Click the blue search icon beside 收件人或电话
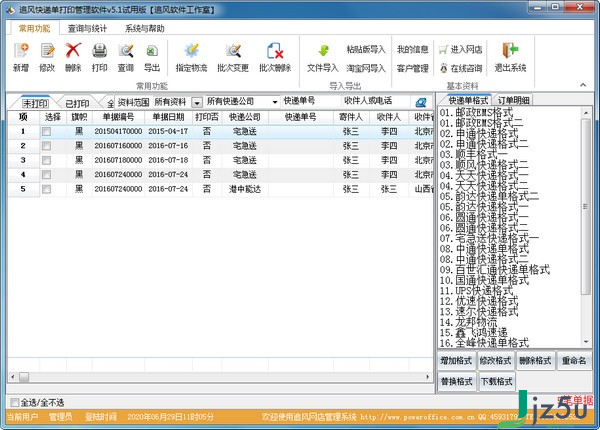The height and width of the screenshot is (430, 600). [x=421, y=102]
